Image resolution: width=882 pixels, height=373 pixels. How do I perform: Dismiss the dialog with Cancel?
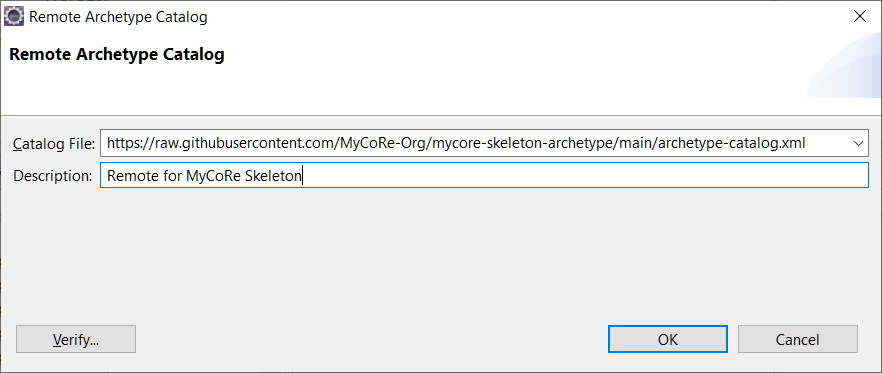click(x=798, y=339)
